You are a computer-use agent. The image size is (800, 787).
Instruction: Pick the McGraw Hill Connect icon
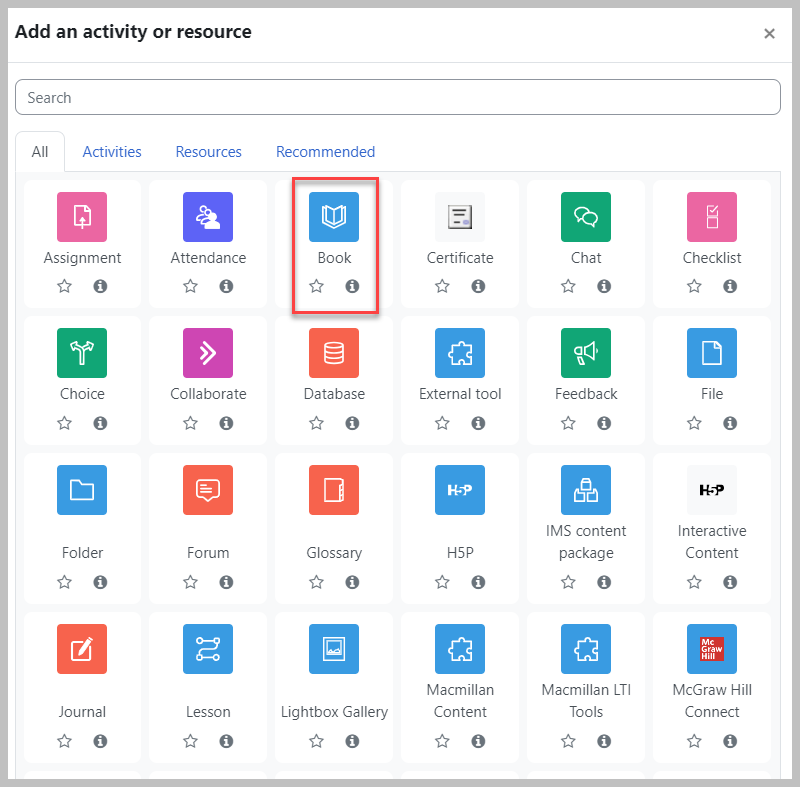tap(712, 649)
